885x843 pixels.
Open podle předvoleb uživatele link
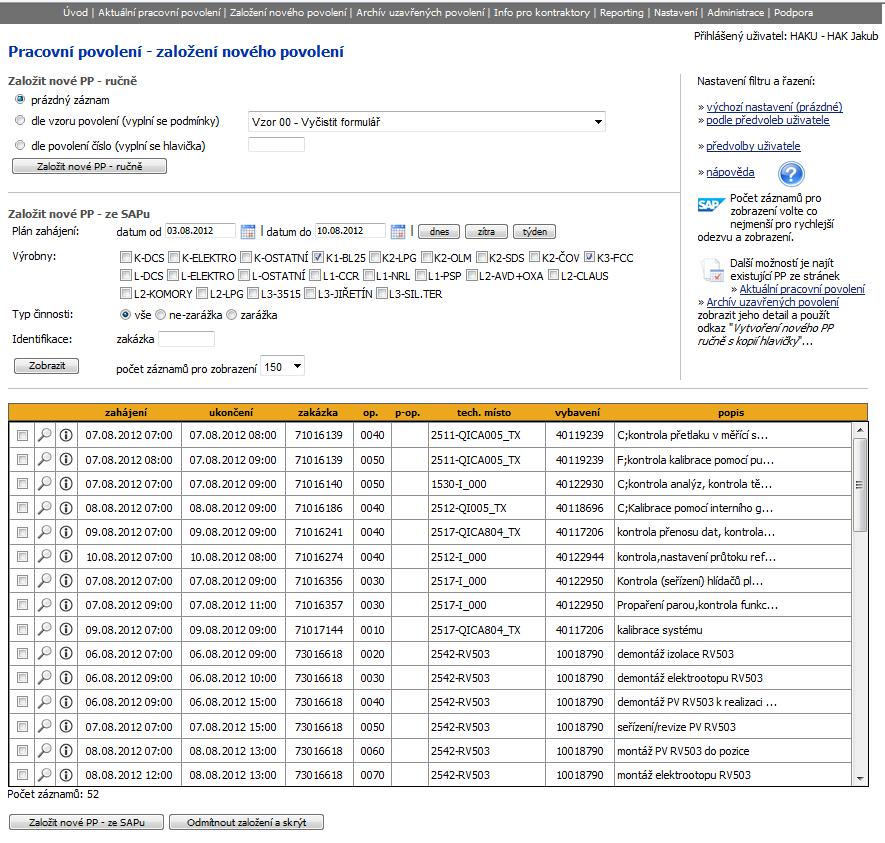tap(768, 120)
